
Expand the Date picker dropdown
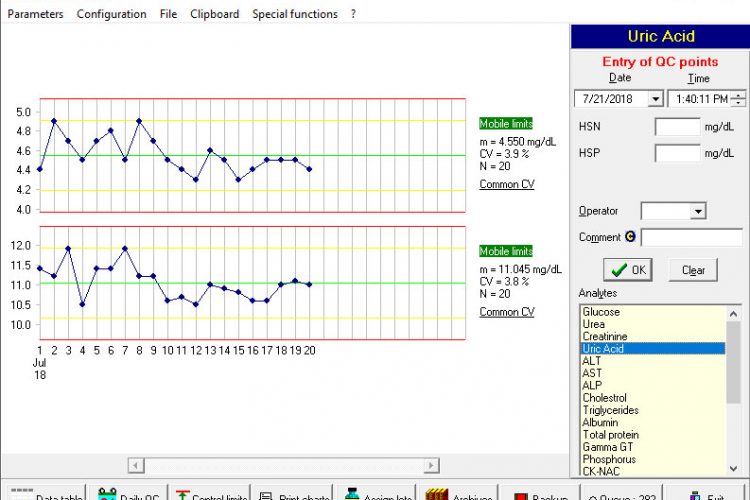[656, 99]
